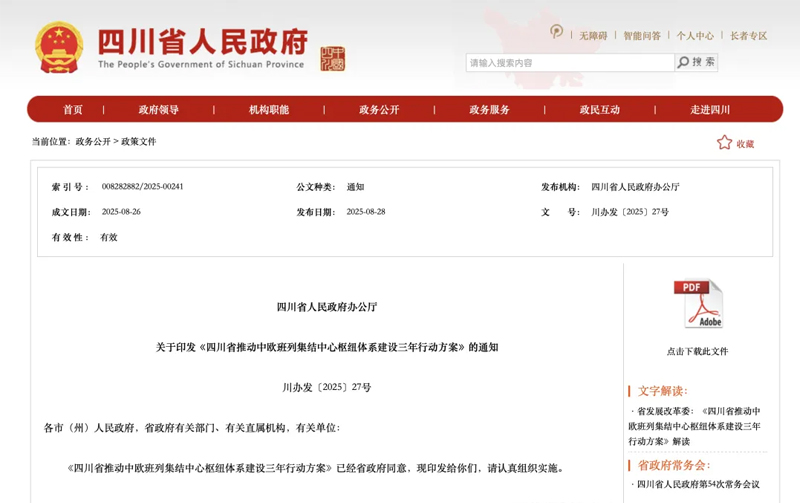Open the Adobe PDF file icon
800x503 pixels.
tap(697, 304)
